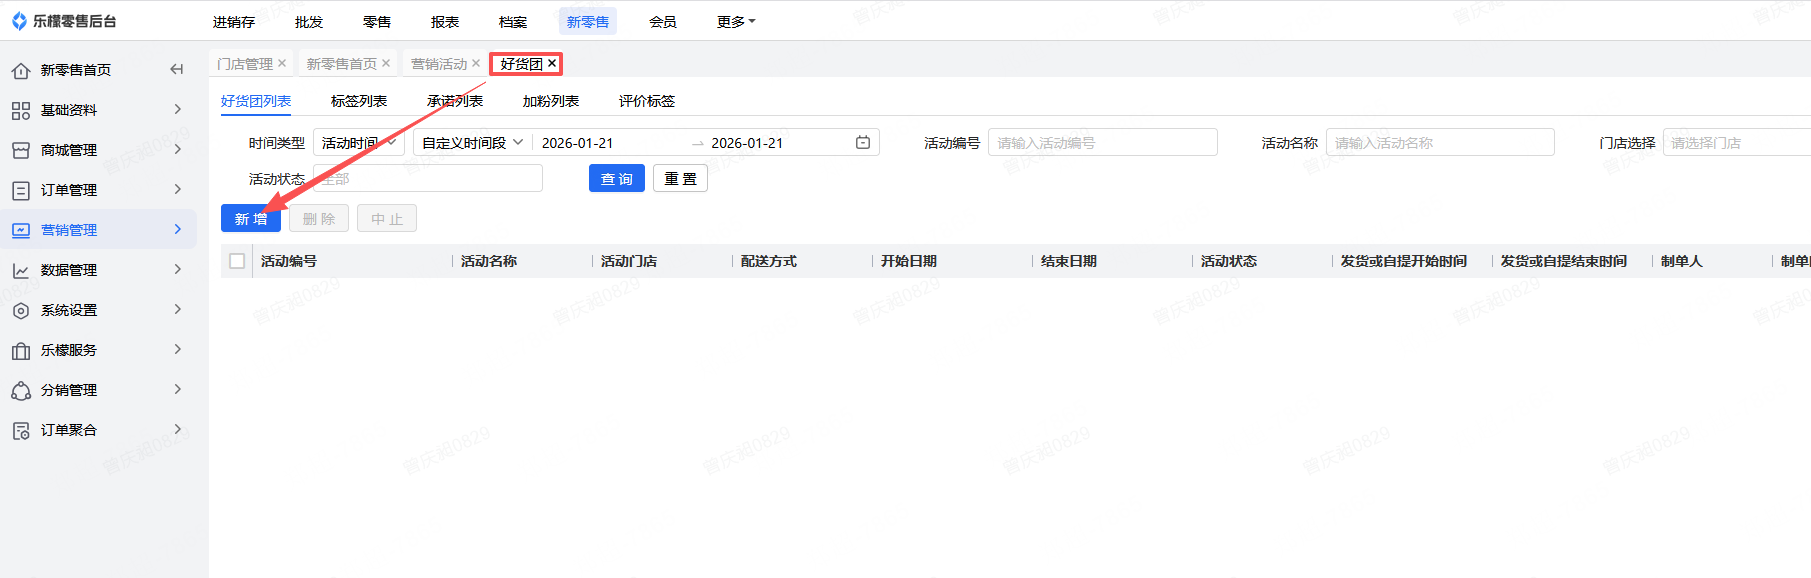The height and width of the screenshot is (578, 1811).
Task: Open the 档案 top menu
Action: (x=513, y=21)
